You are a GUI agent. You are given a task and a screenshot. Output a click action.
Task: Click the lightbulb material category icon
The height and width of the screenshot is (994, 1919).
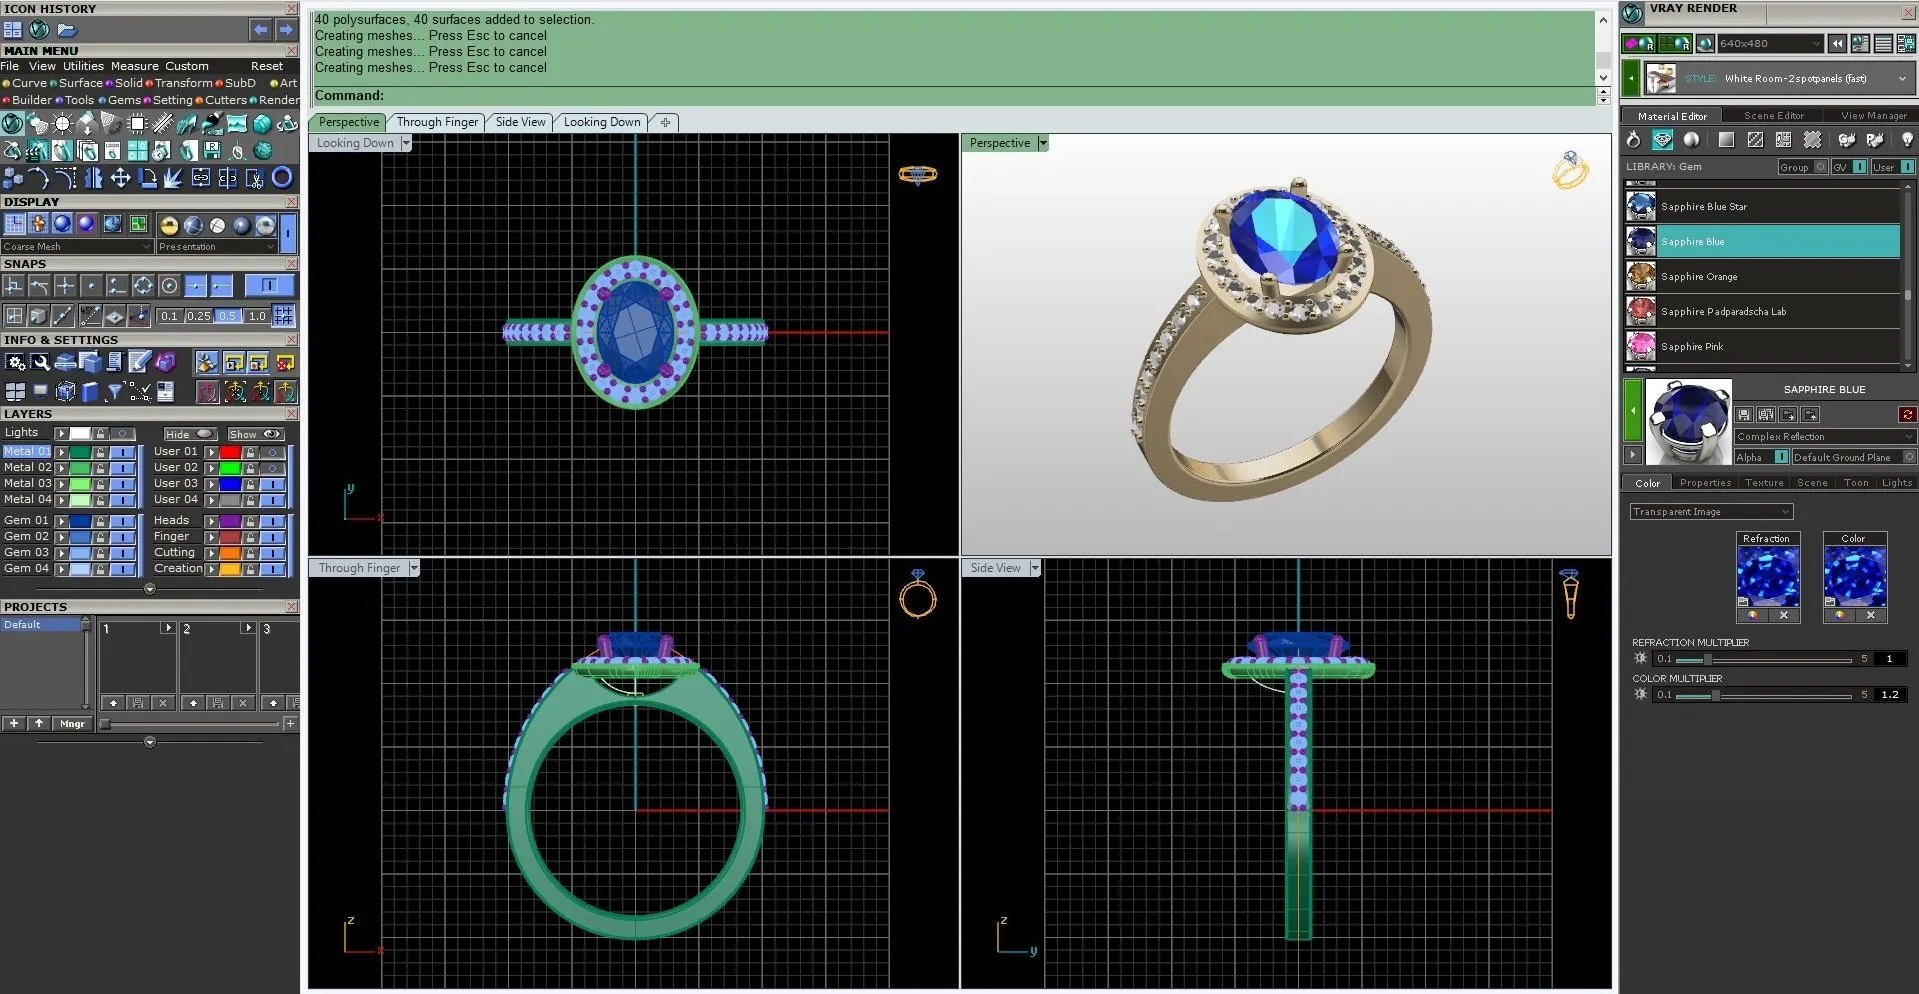pos(1907,139)
